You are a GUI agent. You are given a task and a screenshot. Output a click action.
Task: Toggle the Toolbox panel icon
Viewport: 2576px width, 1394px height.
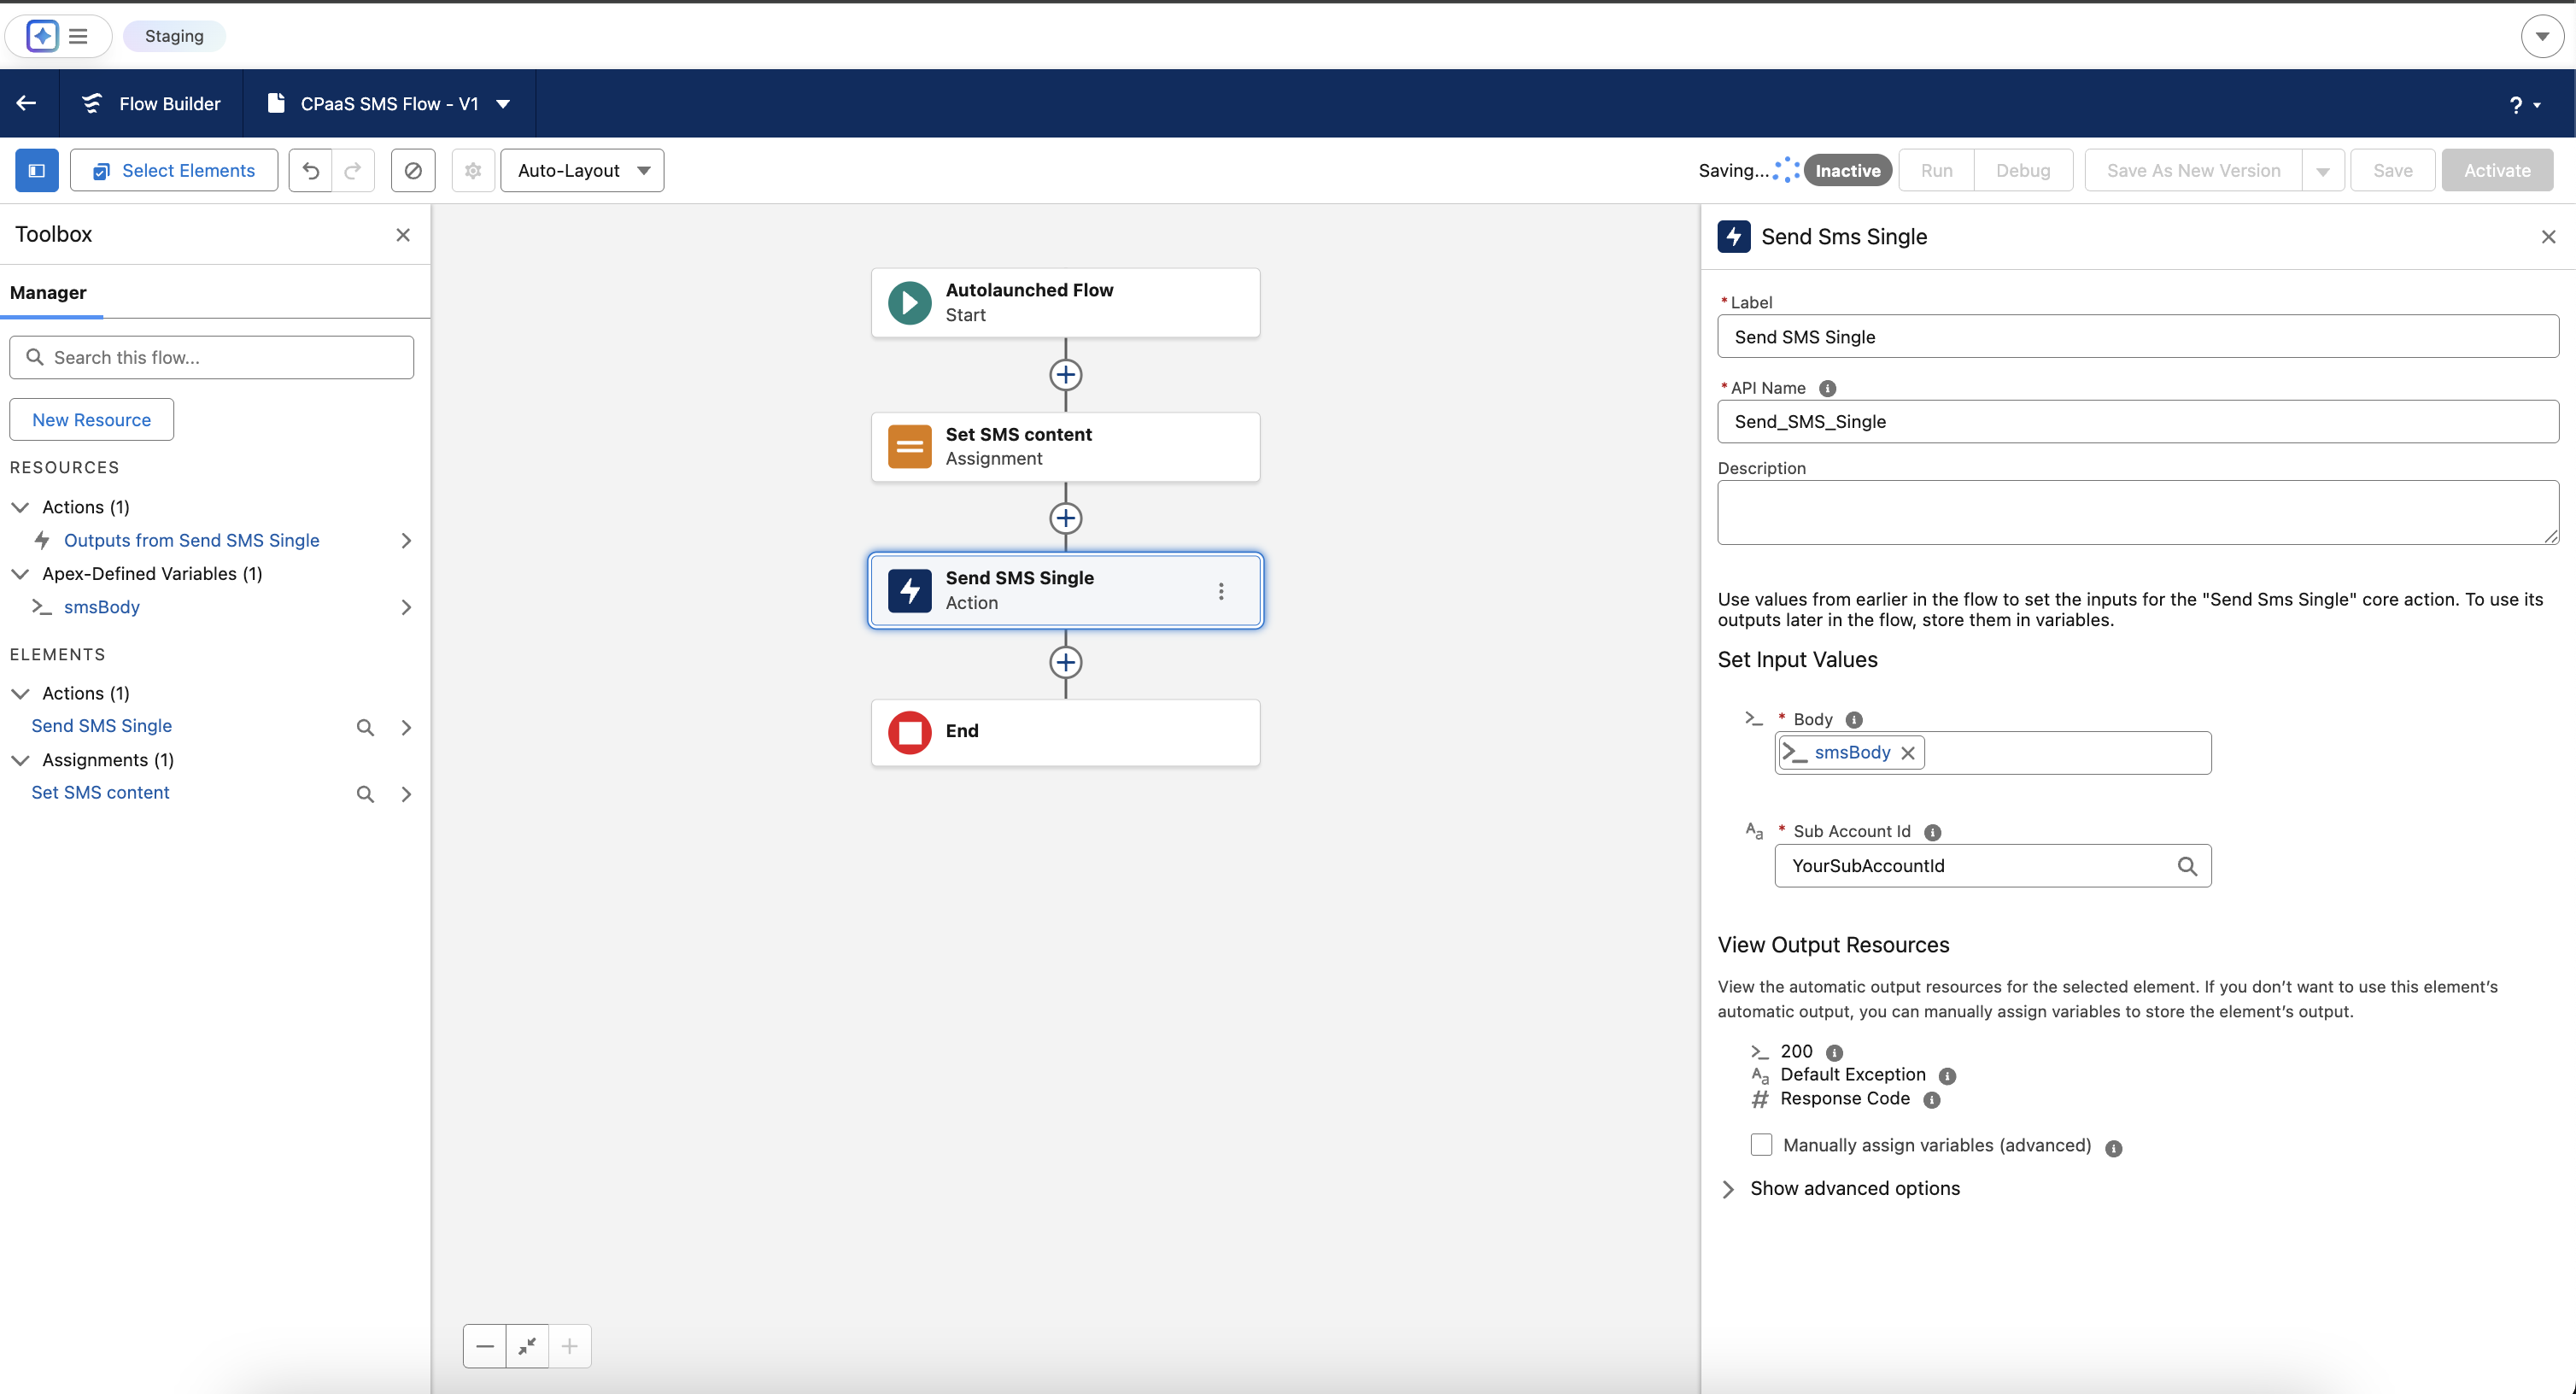37,170
